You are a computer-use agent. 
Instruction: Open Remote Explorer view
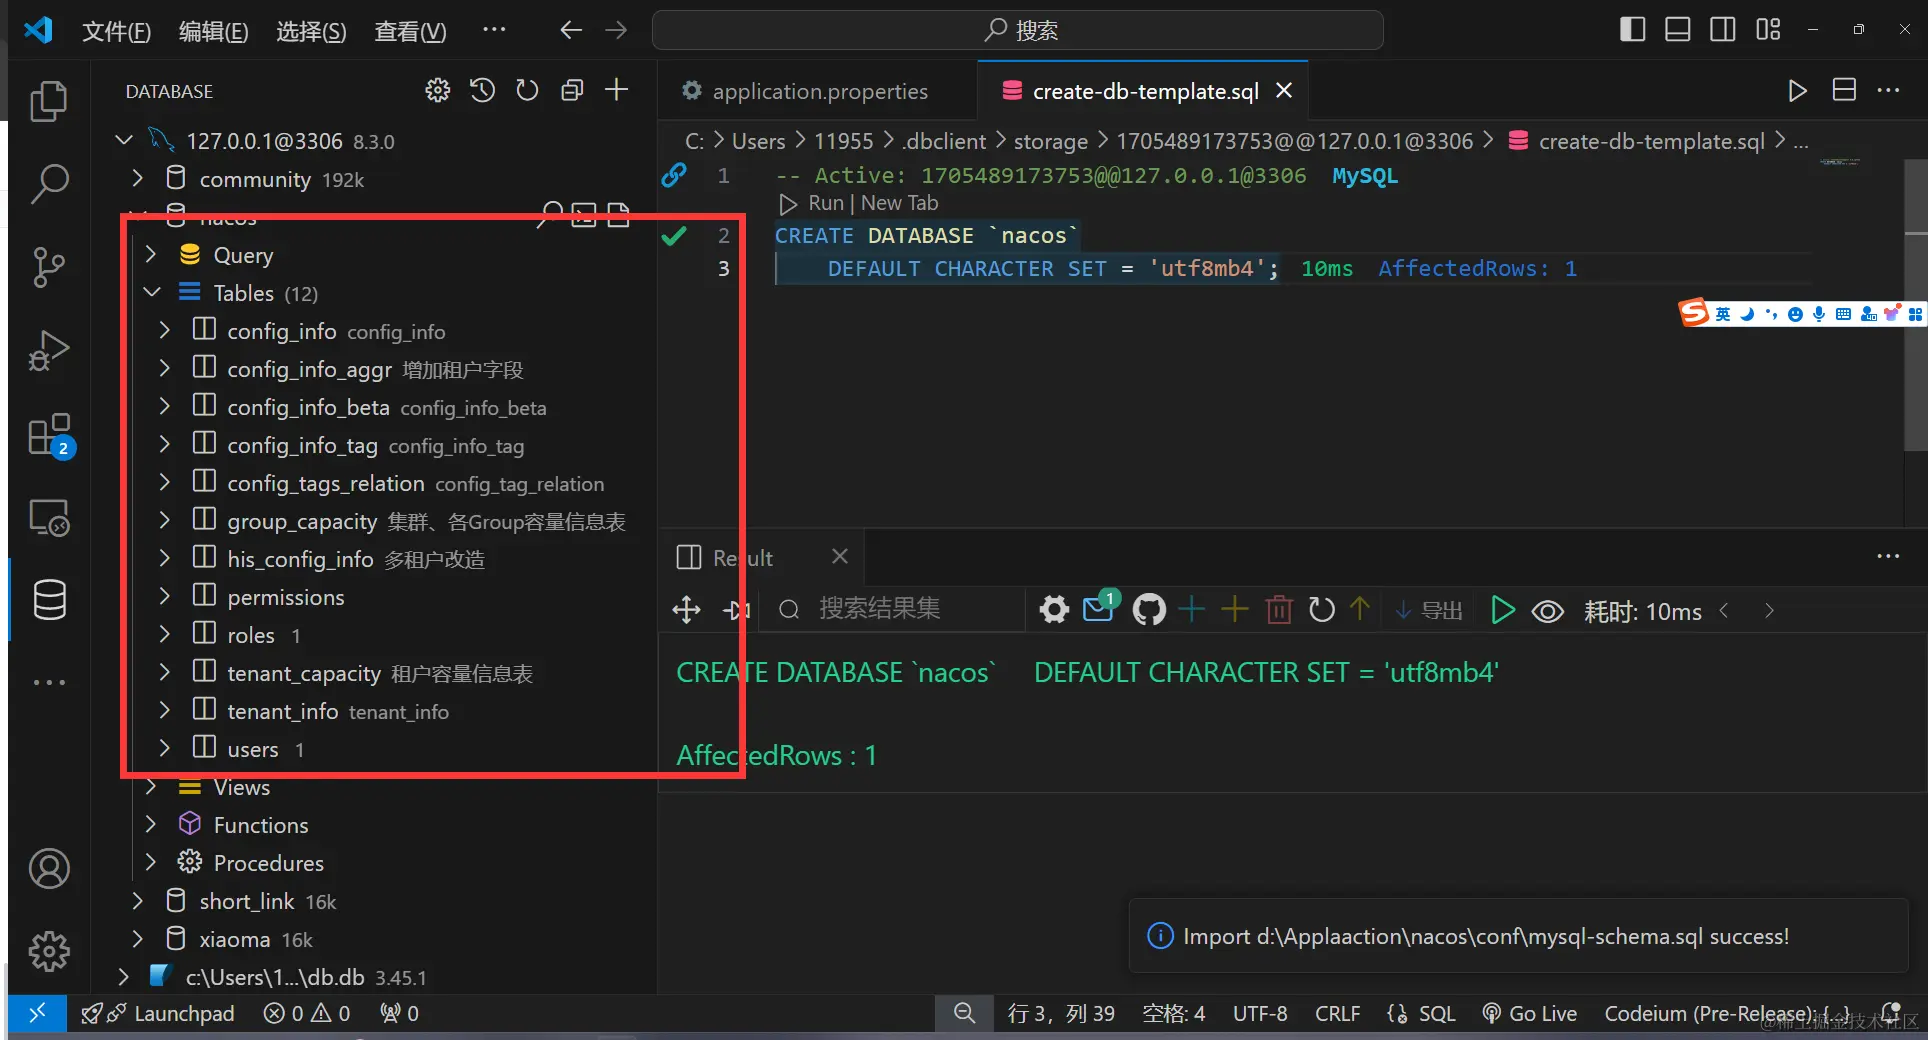point(49,518)
